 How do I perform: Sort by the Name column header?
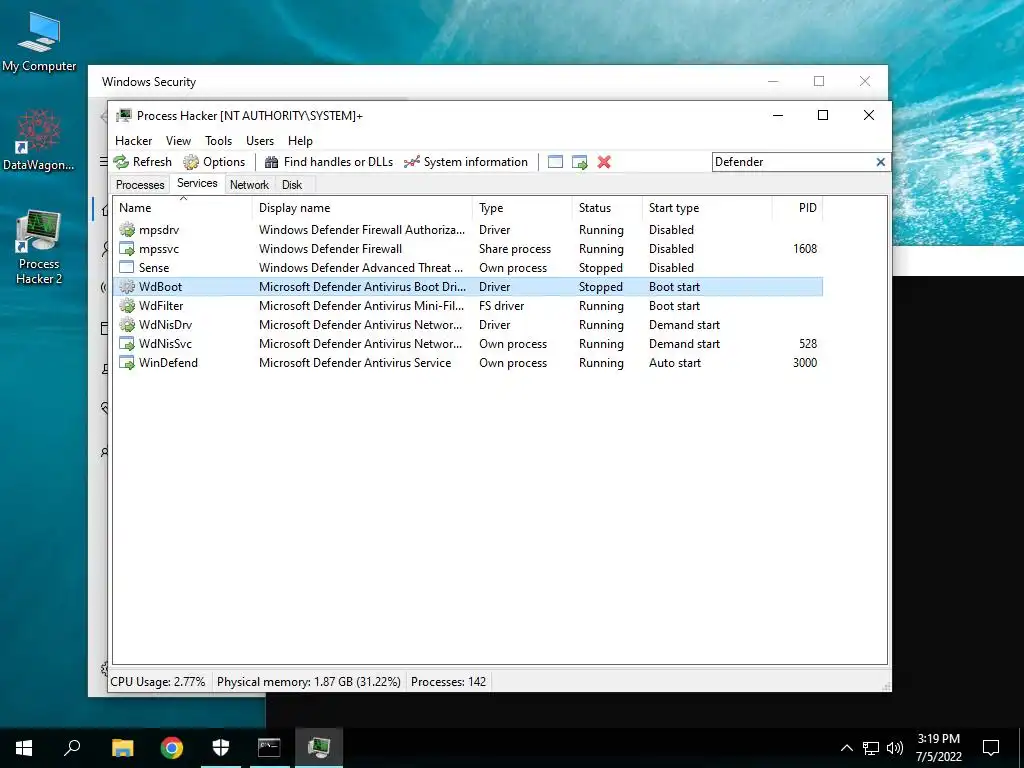point(182,208)
